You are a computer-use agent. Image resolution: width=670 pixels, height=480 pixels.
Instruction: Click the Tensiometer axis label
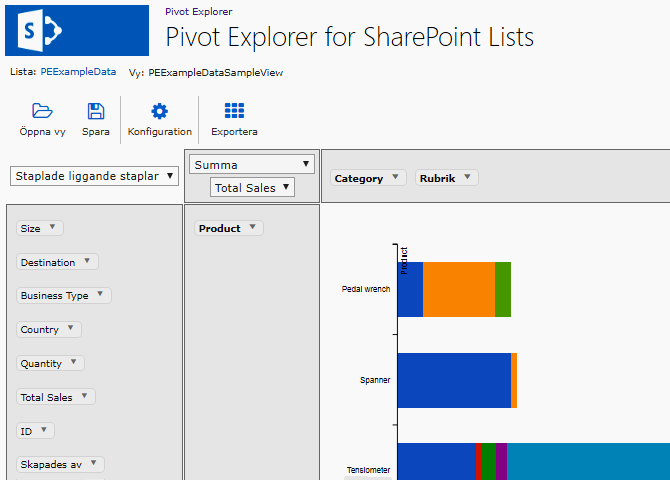click(368, 470)
